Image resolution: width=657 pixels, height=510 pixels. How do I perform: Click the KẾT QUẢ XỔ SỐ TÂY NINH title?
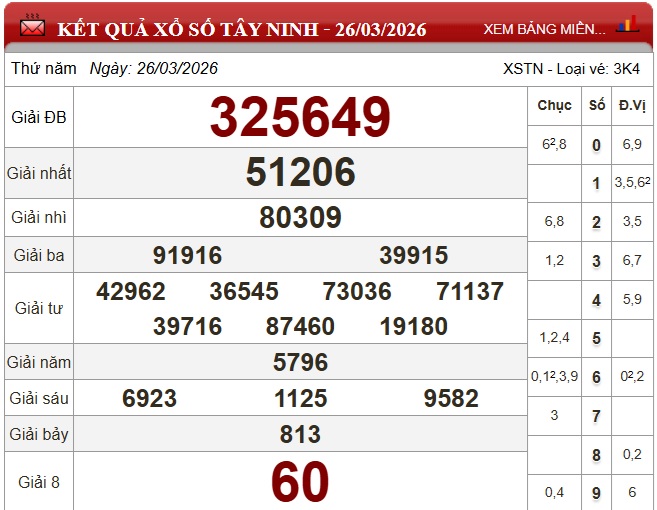click(x=242, y=29)
